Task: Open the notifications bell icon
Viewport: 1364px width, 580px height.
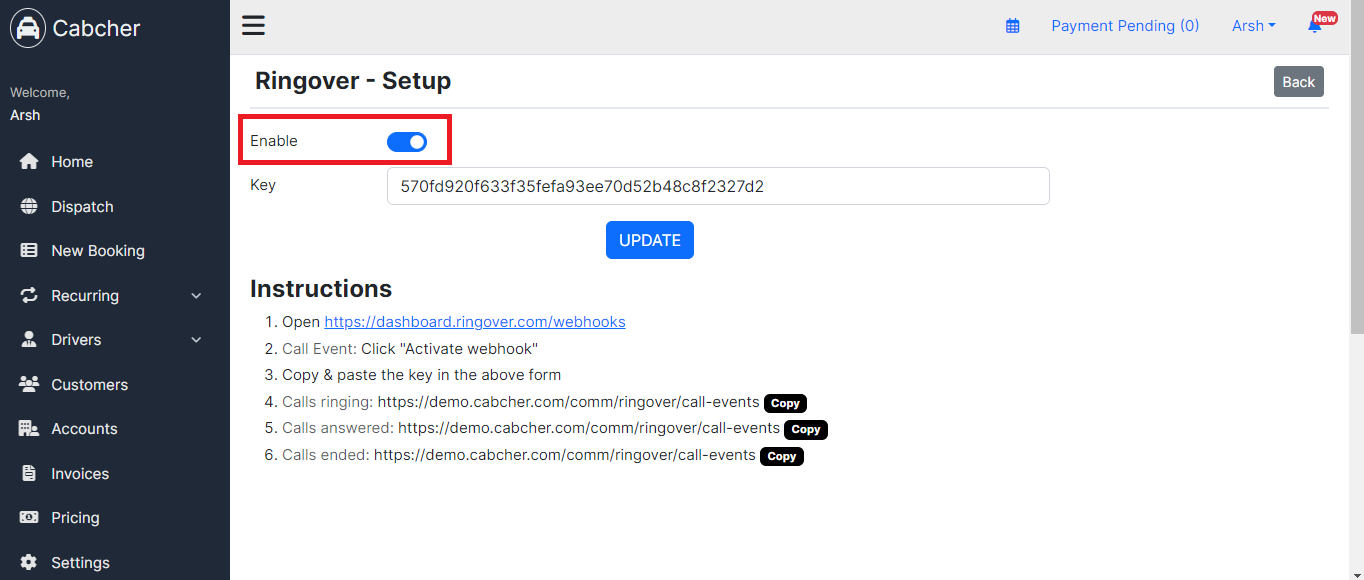Action: tap(1315, 26)
